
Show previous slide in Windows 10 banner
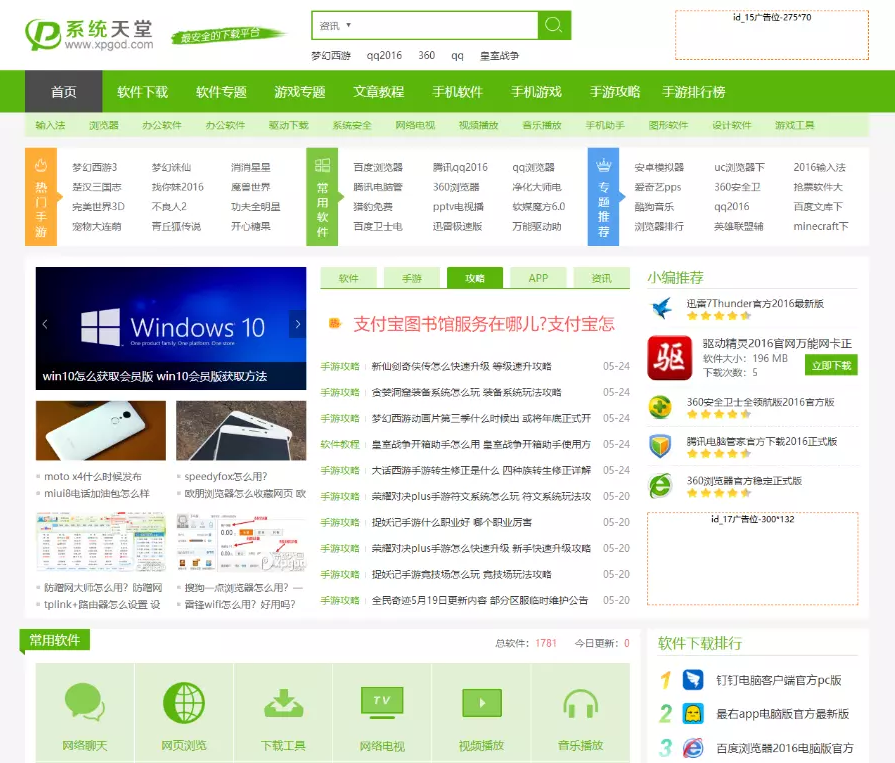[45, 324]
